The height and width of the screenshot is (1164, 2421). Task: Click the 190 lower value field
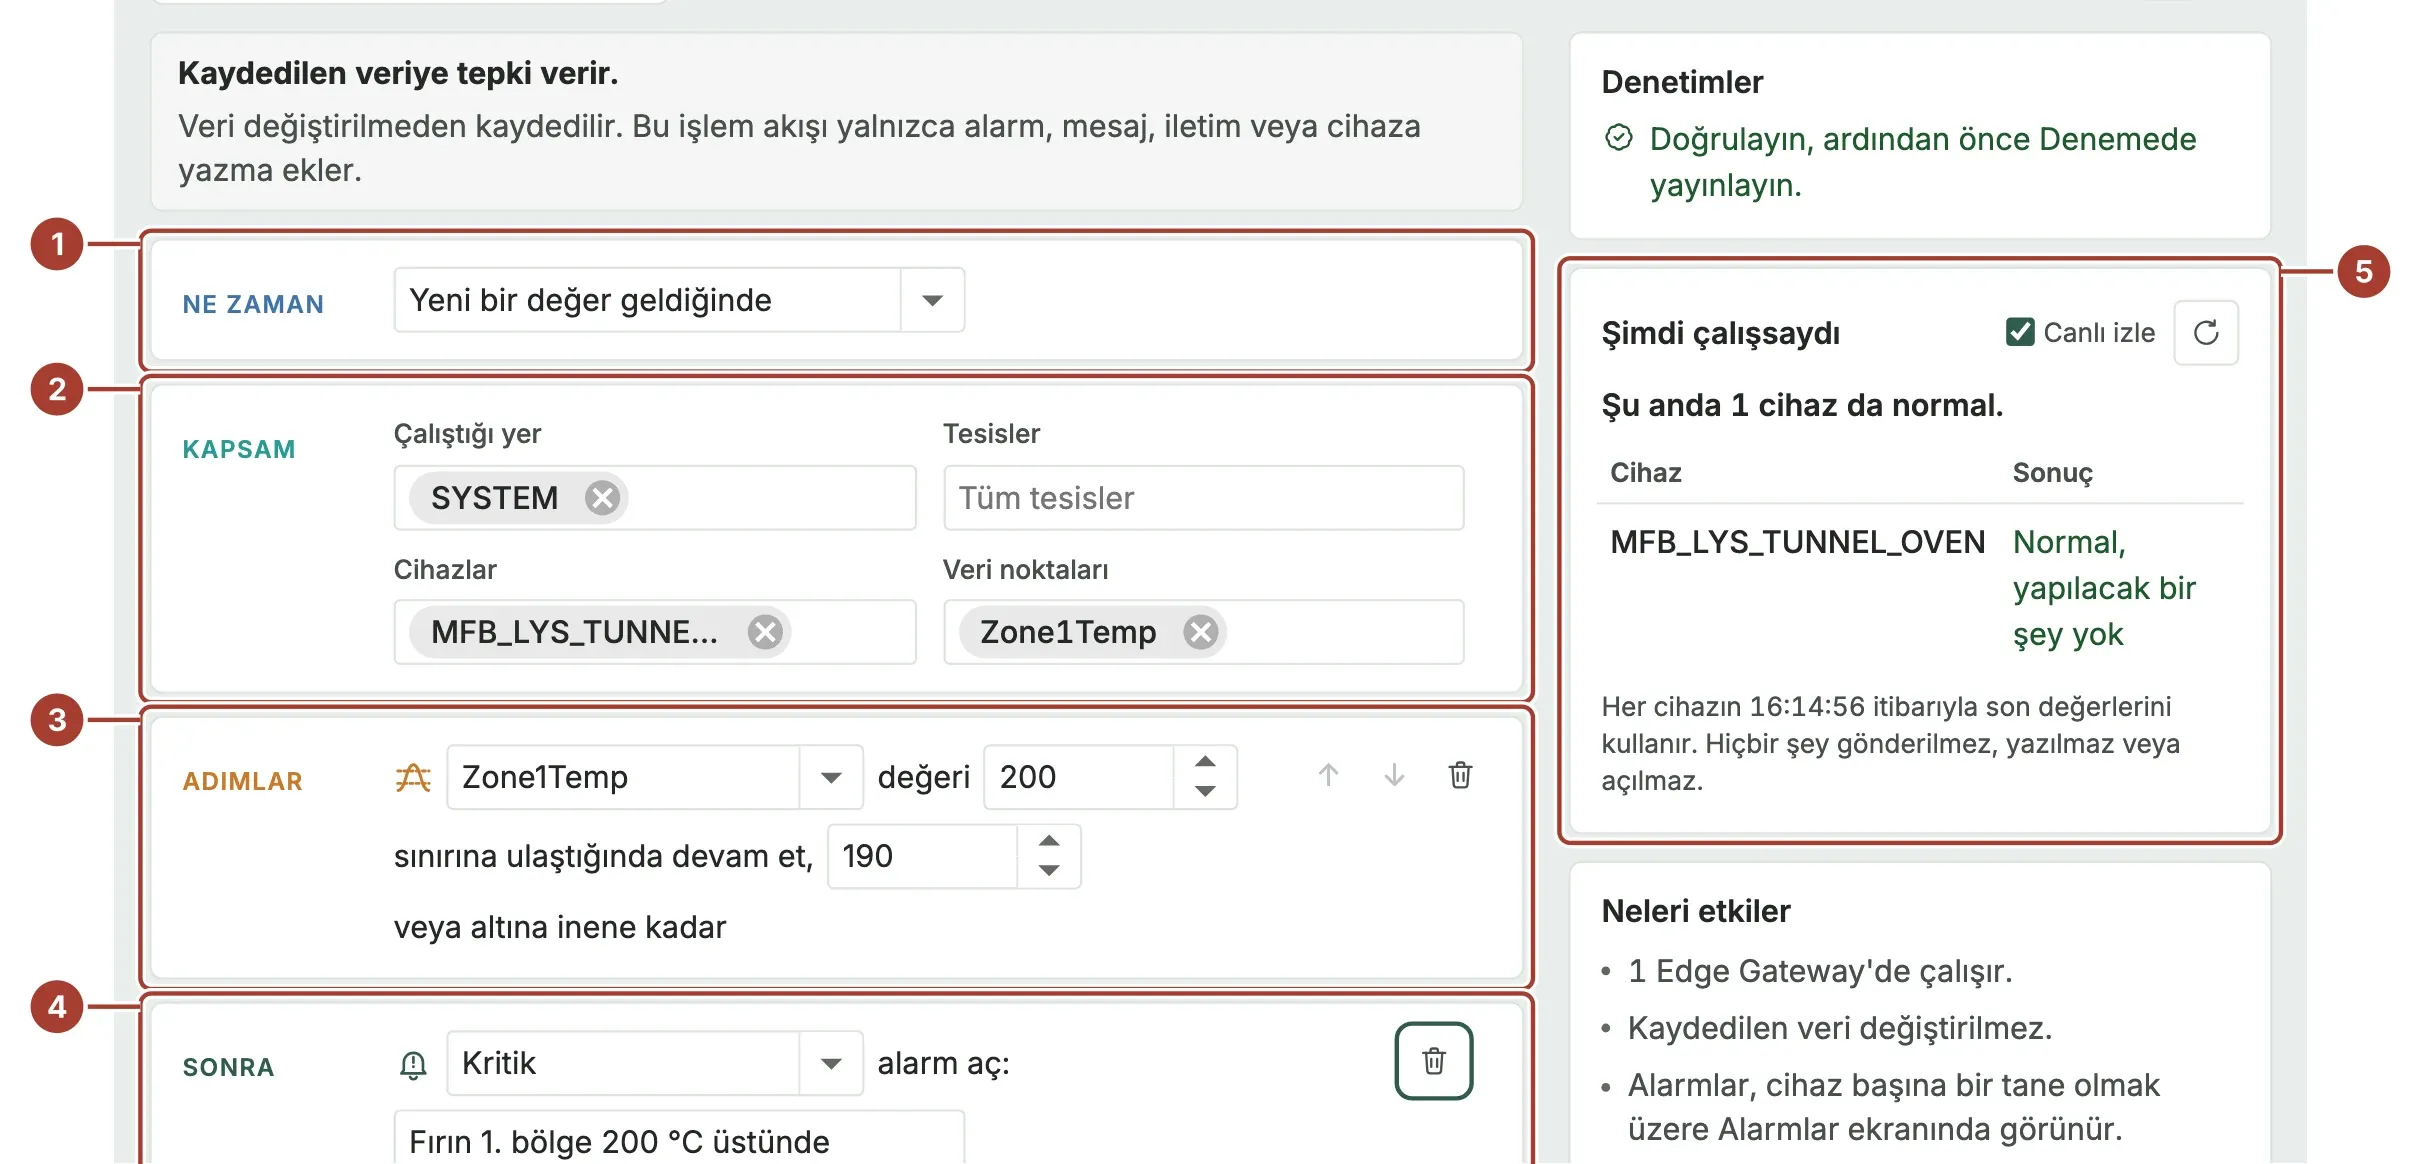point(922,856)
